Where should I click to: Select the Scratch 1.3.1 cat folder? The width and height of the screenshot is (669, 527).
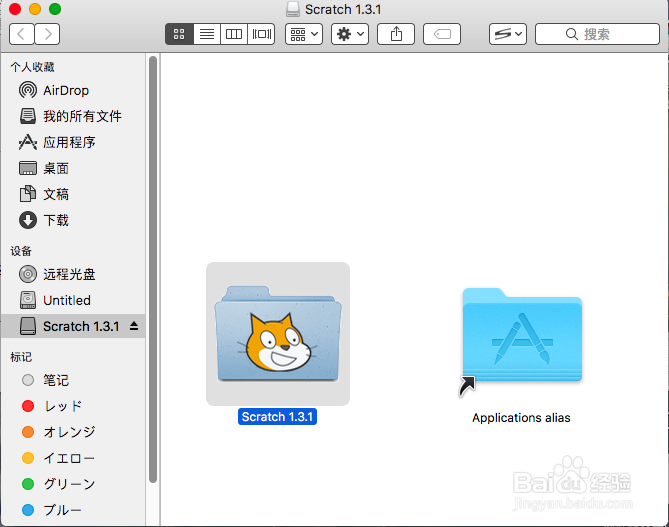pyautogui.click(x=278, y=334)
